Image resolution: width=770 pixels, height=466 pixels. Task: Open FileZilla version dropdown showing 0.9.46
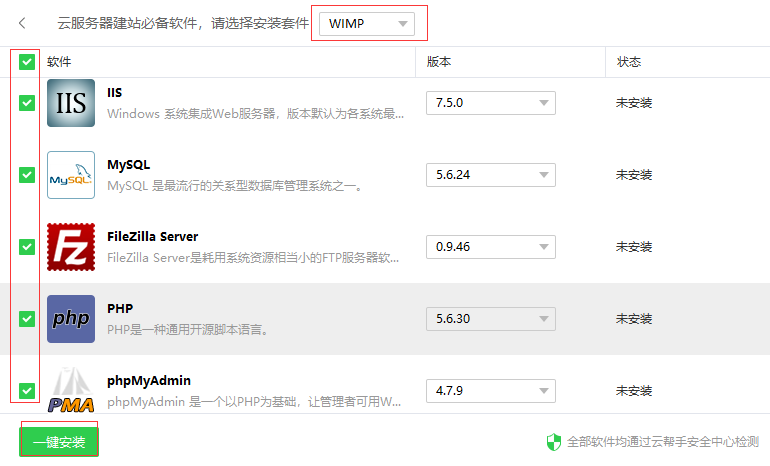(x=491, y=247)
